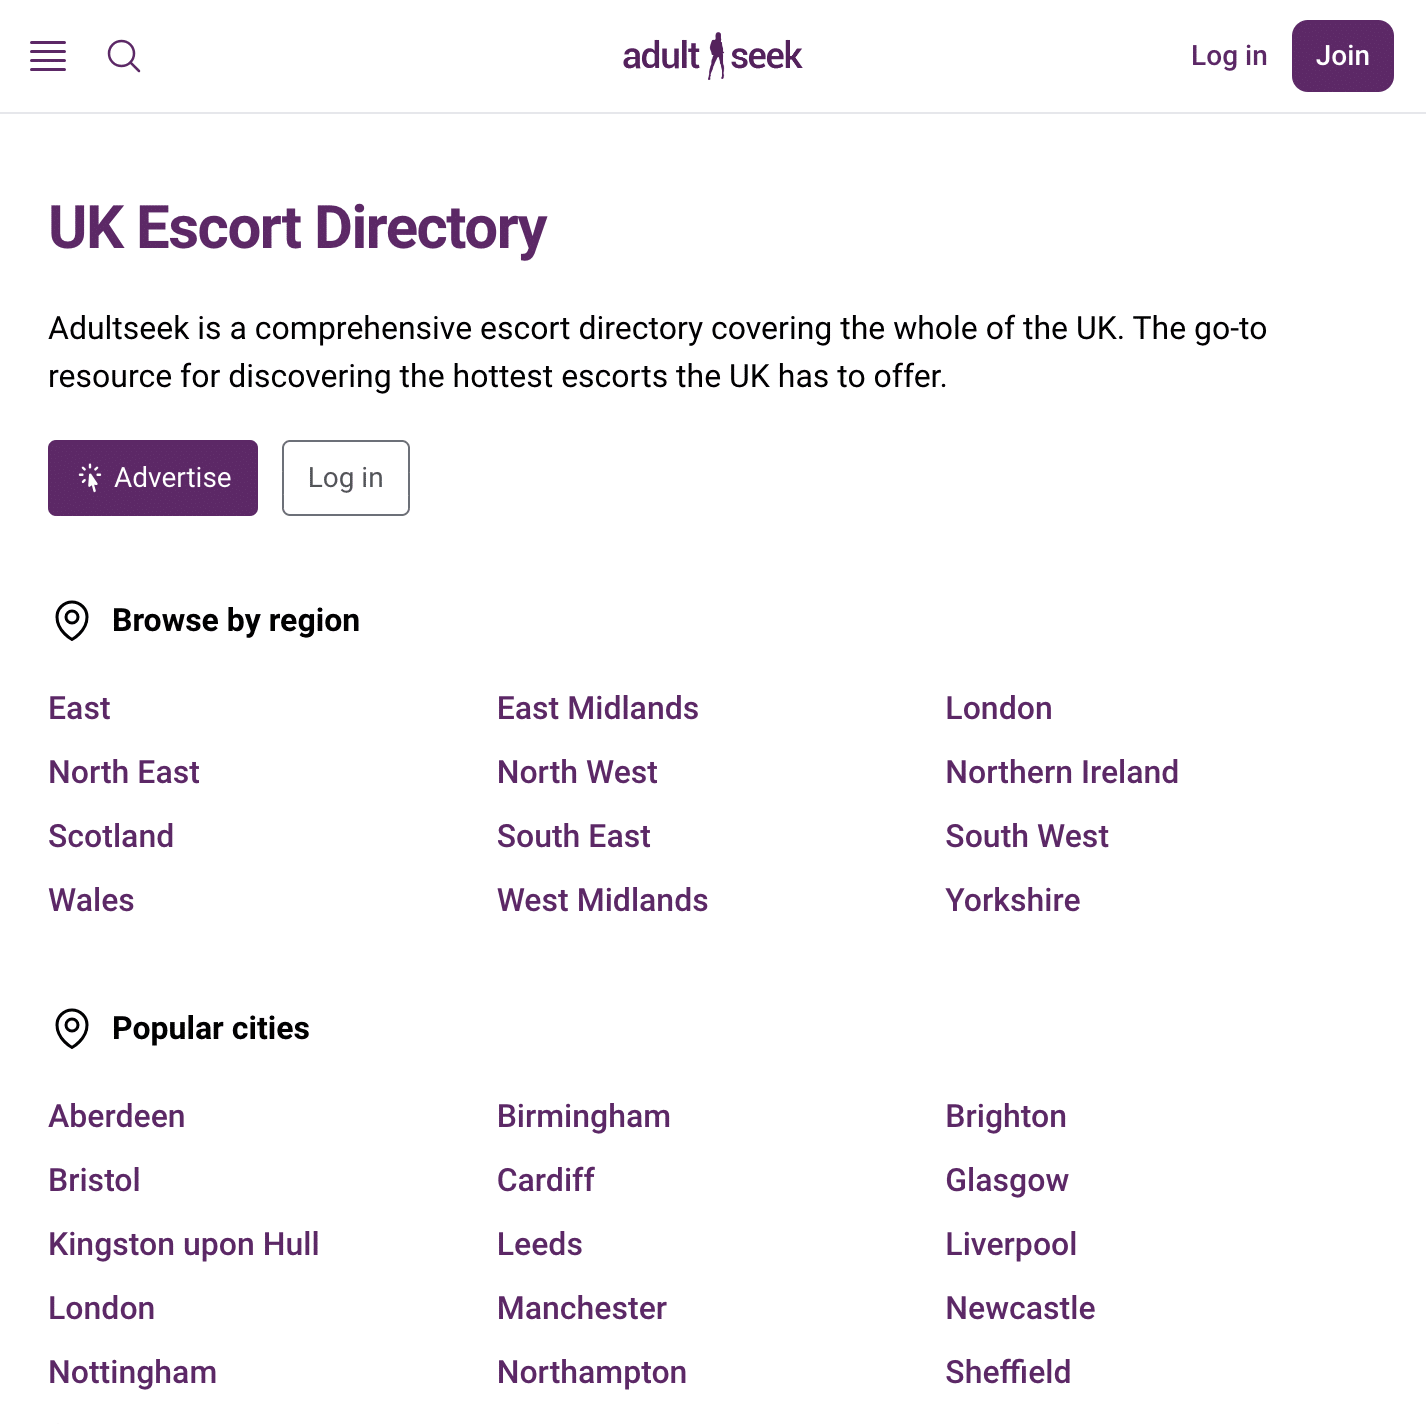Click the Join button
1426x1424 pixels.
click(1342, 56)
